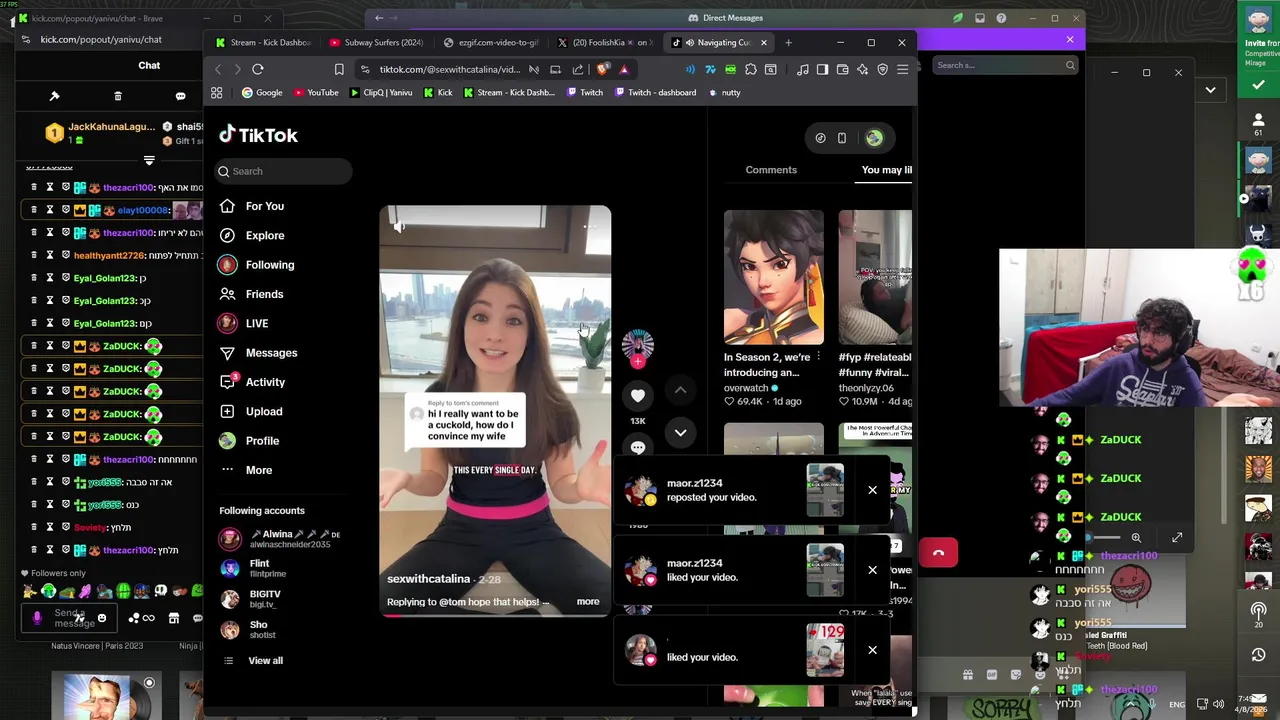Screen dimensions: 1280x720
Task: Open the Following feed in TikTok sidebar
Action: tap(256, 265)
